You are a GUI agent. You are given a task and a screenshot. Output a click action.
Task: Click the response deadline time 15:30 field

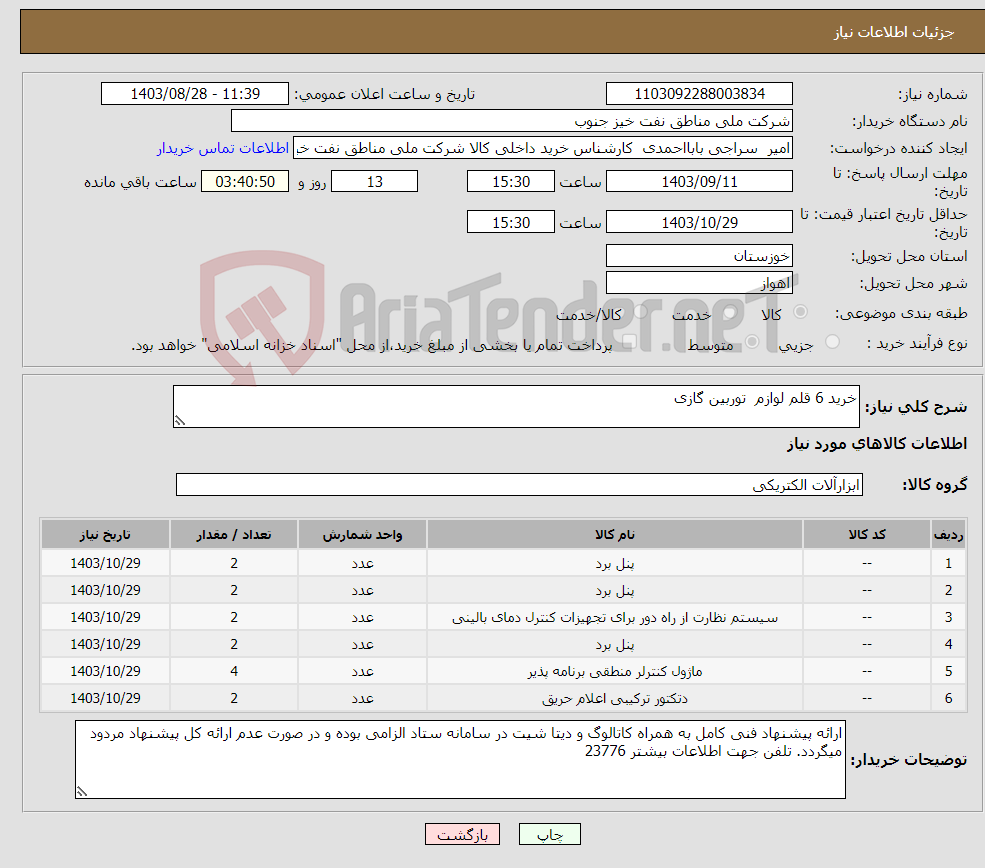511,182
